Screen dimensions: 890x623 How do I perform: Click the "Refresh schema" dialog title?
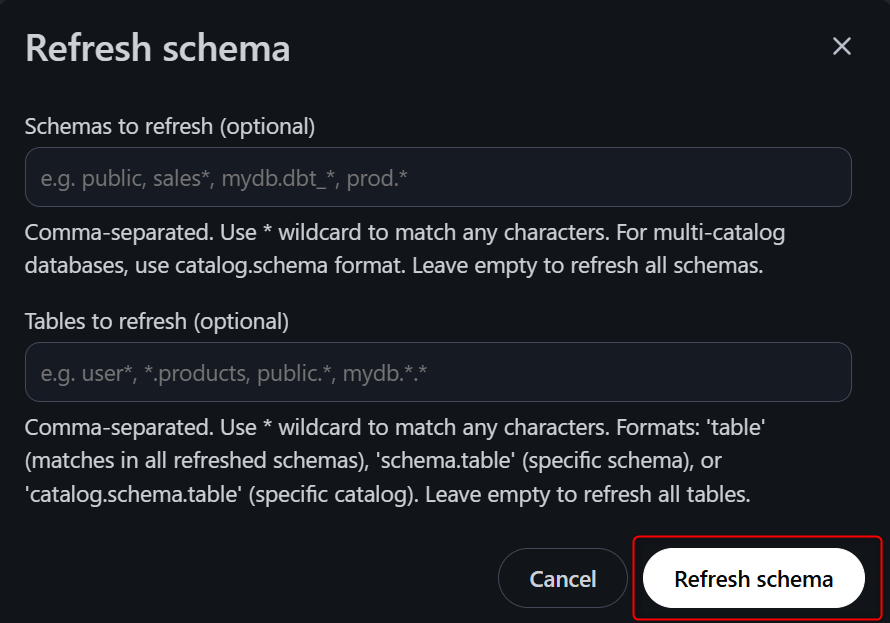[157, 48]
